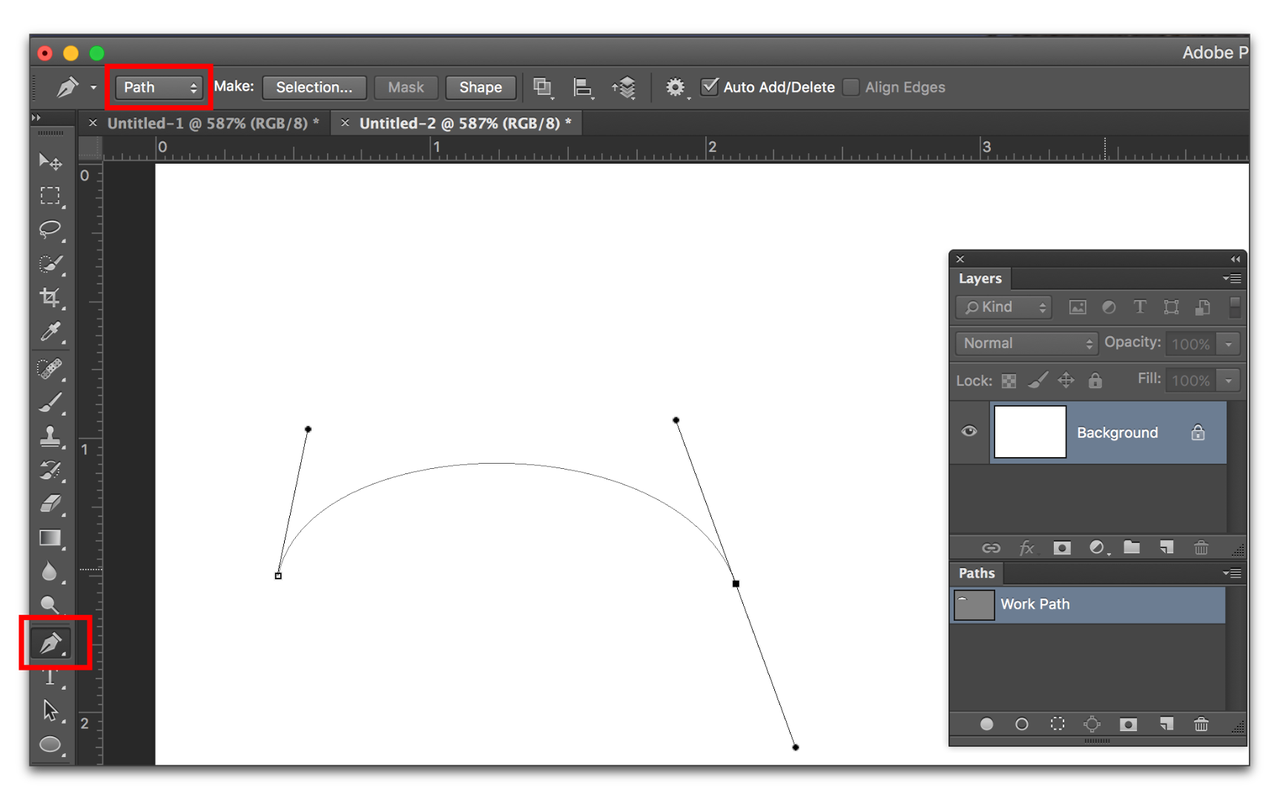Screen dimensions: 1280x800
Task: Click the Selection... button
Action: (x=314, y=87)
